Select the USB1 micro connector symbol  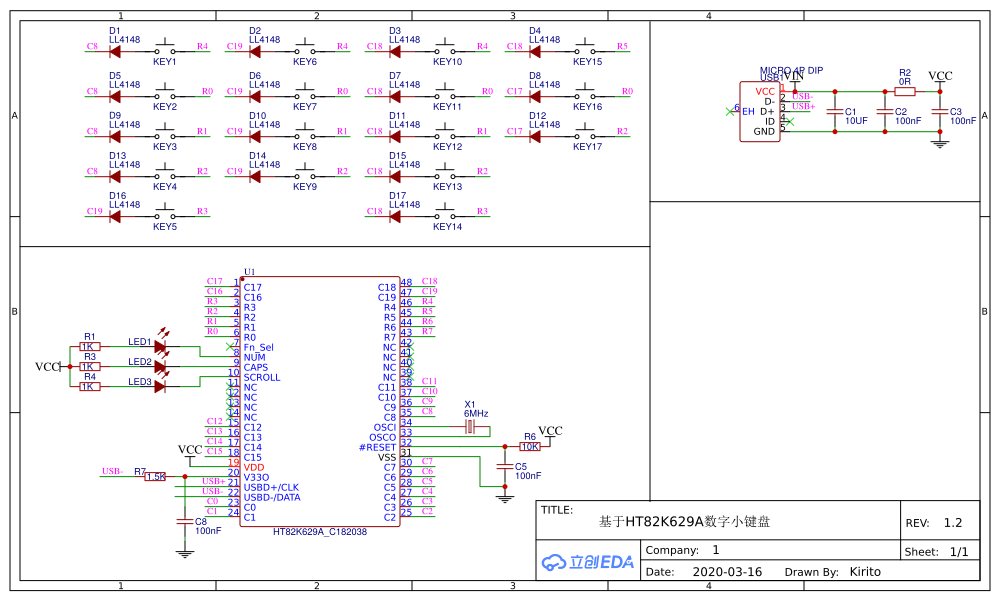pyautogui.click(x=760, y=112)
